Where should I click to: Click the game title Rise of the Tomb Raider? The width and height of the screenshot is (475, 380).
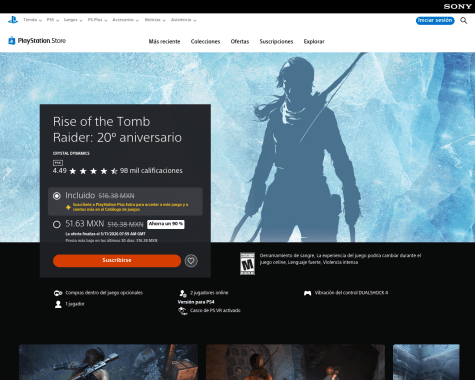(x=117, y=129)
